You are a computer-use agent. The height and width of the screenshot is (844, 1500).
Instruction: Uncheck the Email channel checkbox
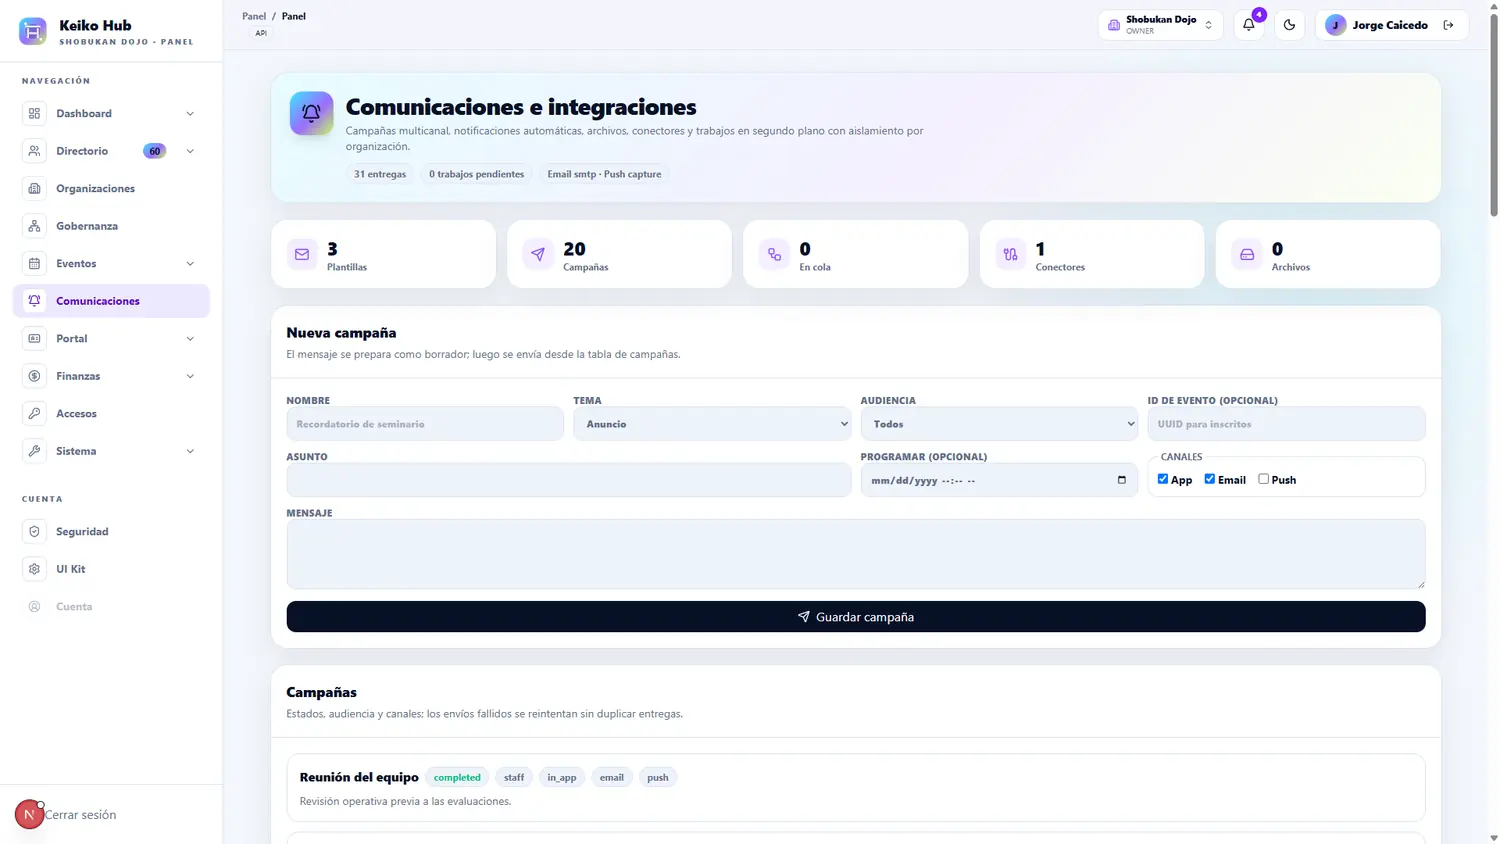click(1210, 479)
